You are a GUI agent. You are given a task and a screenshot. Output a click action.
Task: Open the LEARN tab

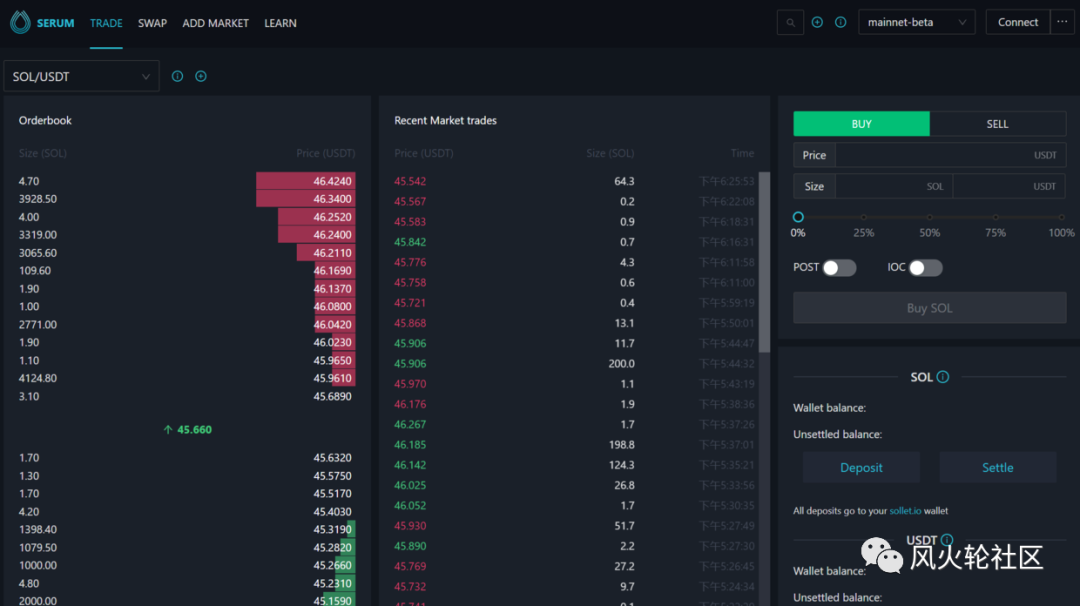coord(280,23)
